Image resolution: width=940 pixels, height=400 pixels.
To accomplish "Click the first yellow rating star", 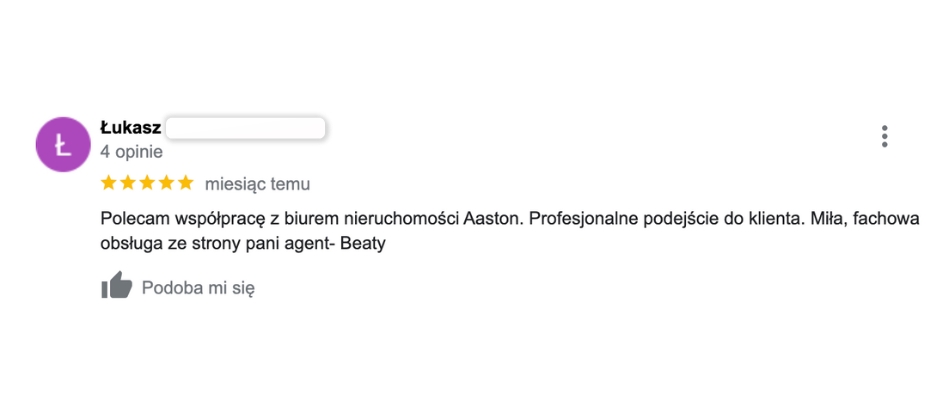I will 109,183.
